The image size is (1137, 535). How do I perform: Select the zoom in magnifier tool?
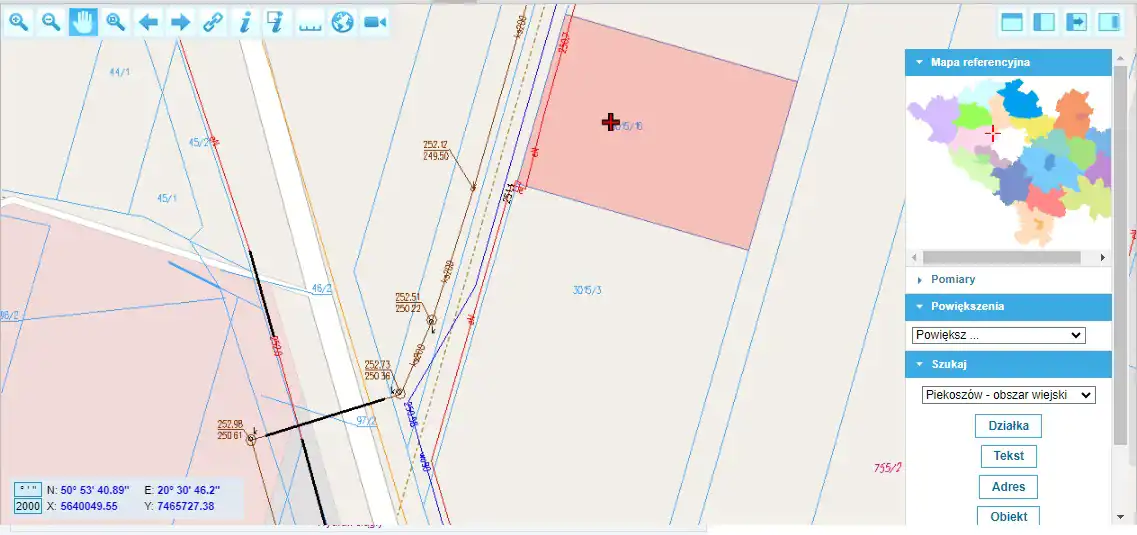(19, 22)
